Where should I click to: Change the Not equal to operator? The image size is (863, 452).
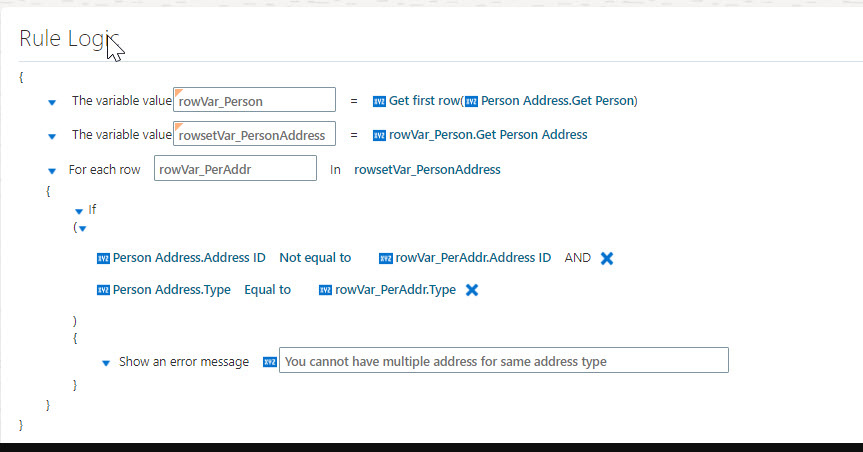coord(315,258)
